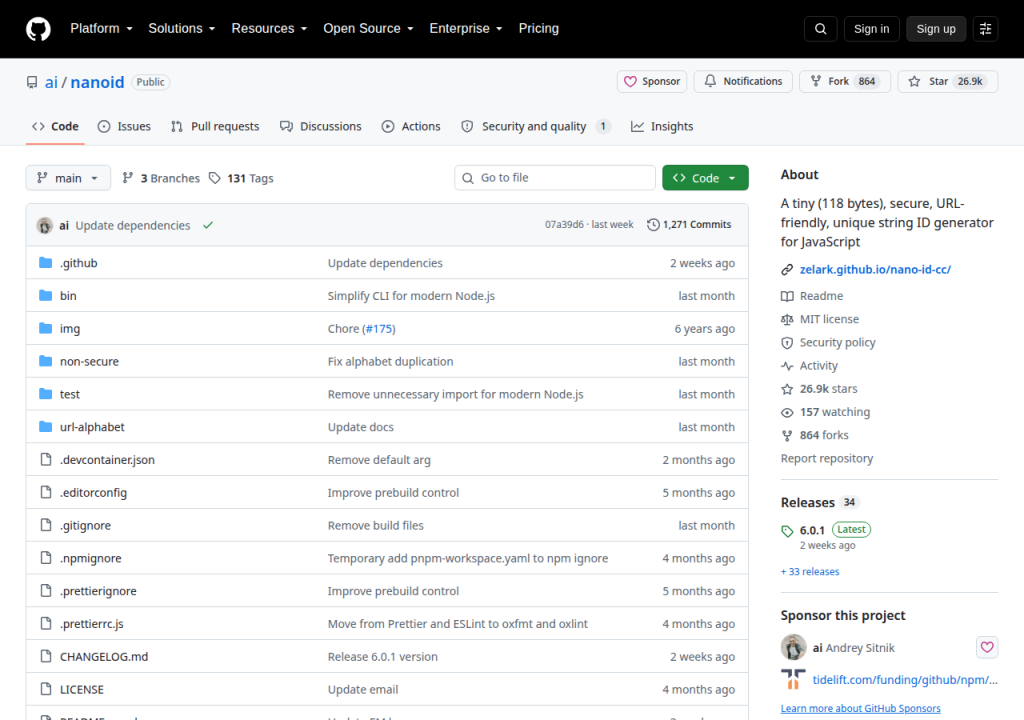Click Andrey Sitnik avatar in sponsors section
The width and height of the screenshot is (1024, 720).
point(793,647)
